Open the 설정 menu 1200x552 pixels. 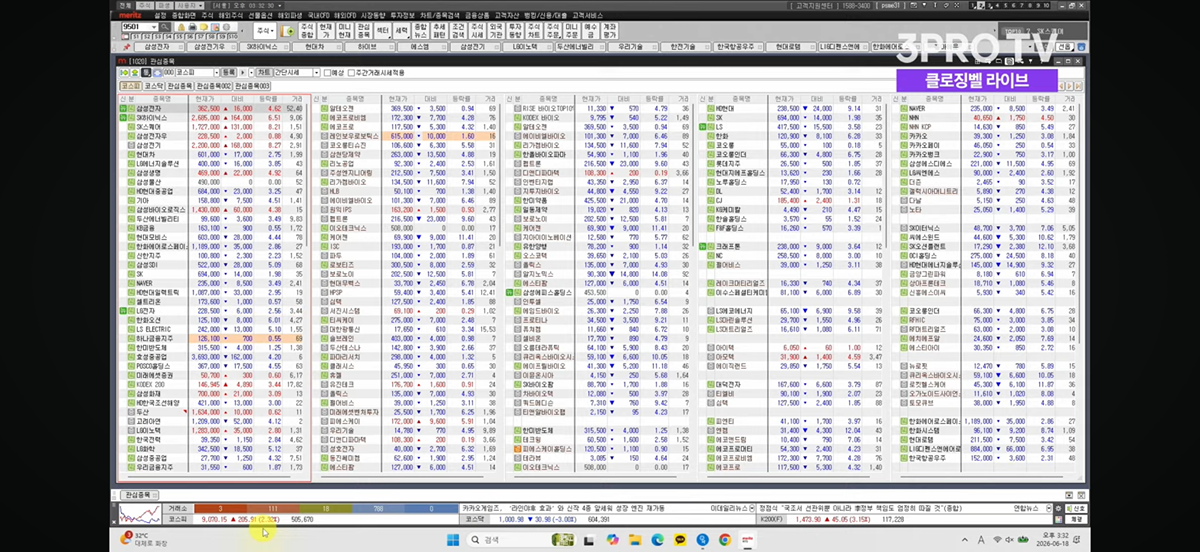coord(160,15)
